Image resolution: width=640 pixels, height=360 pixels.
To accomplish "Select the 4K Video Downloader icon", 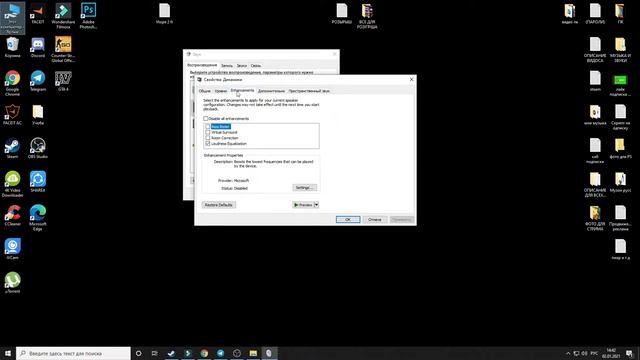I will click(x=12, y=184).
